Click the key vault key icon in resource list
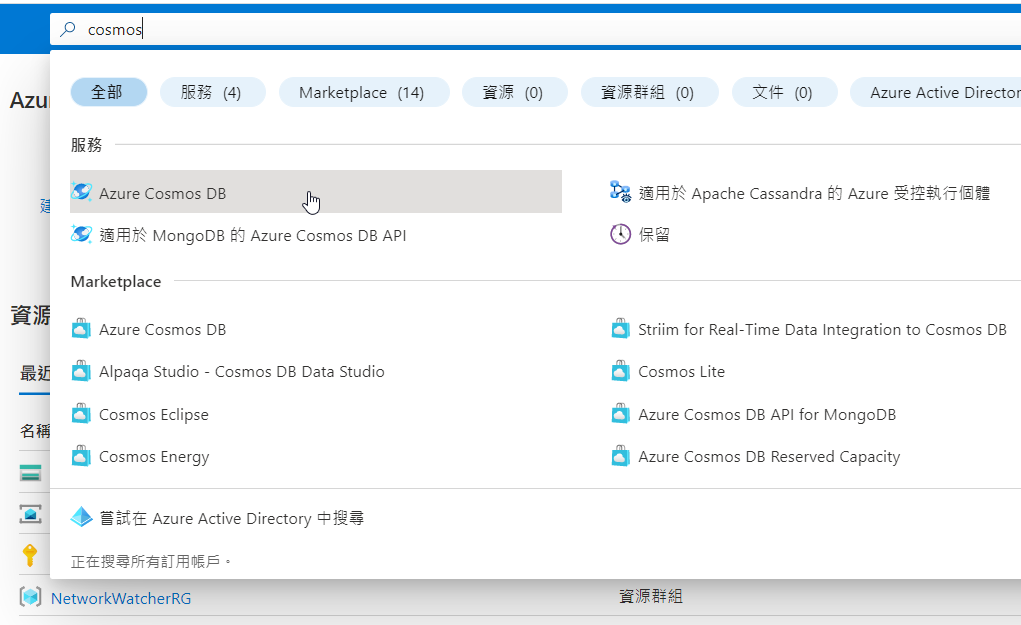The width and height of the screenshot is (1021, 625). [30, 555]
